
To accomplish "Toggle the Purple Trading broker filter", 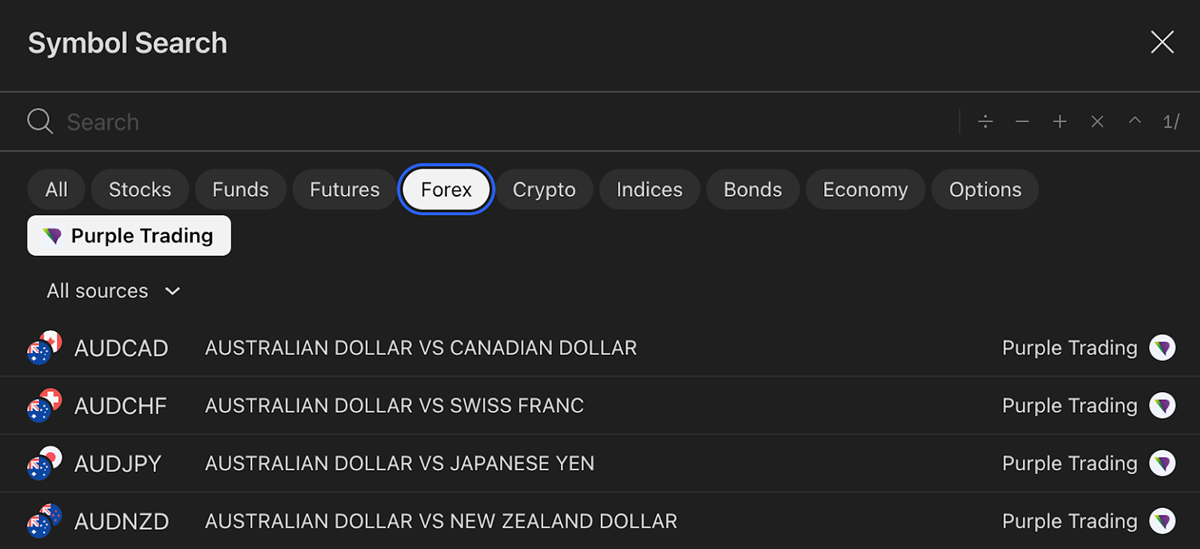I will pos(129,236).
